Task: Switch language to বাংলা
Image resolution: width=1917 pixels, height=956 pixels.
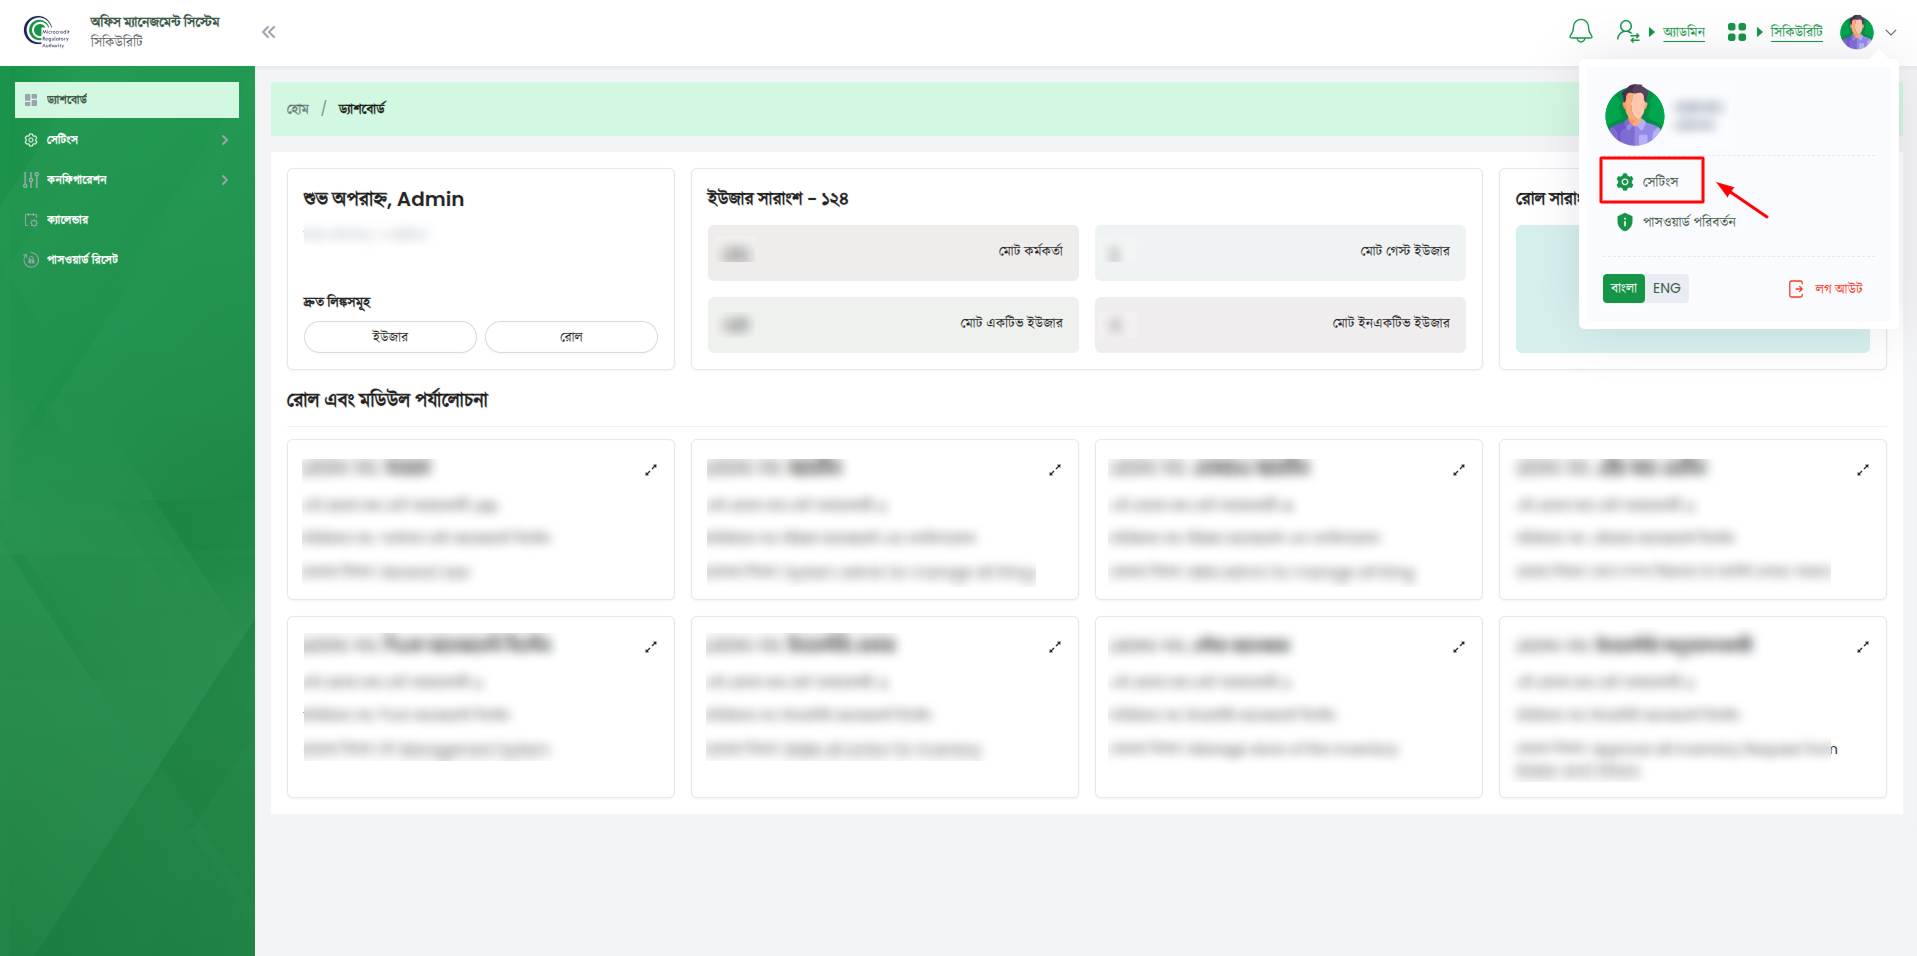Action: coord(1623,288)
